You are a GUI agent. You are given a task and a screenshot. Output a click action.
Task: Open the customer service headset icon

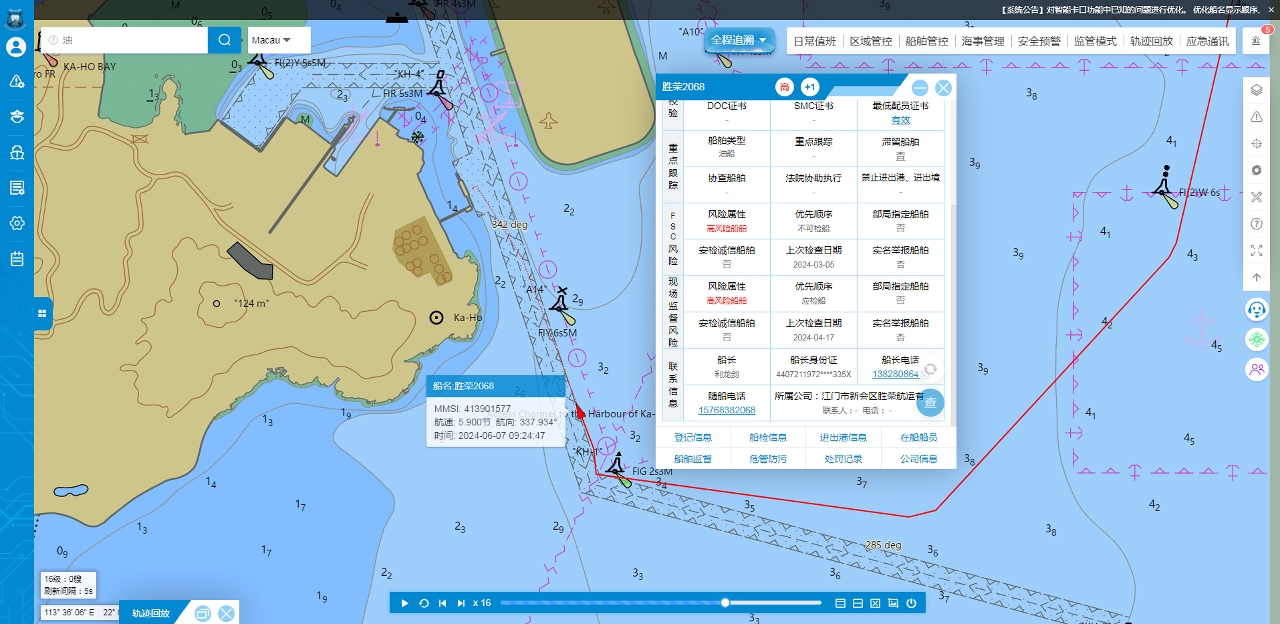click(1257, 310)
